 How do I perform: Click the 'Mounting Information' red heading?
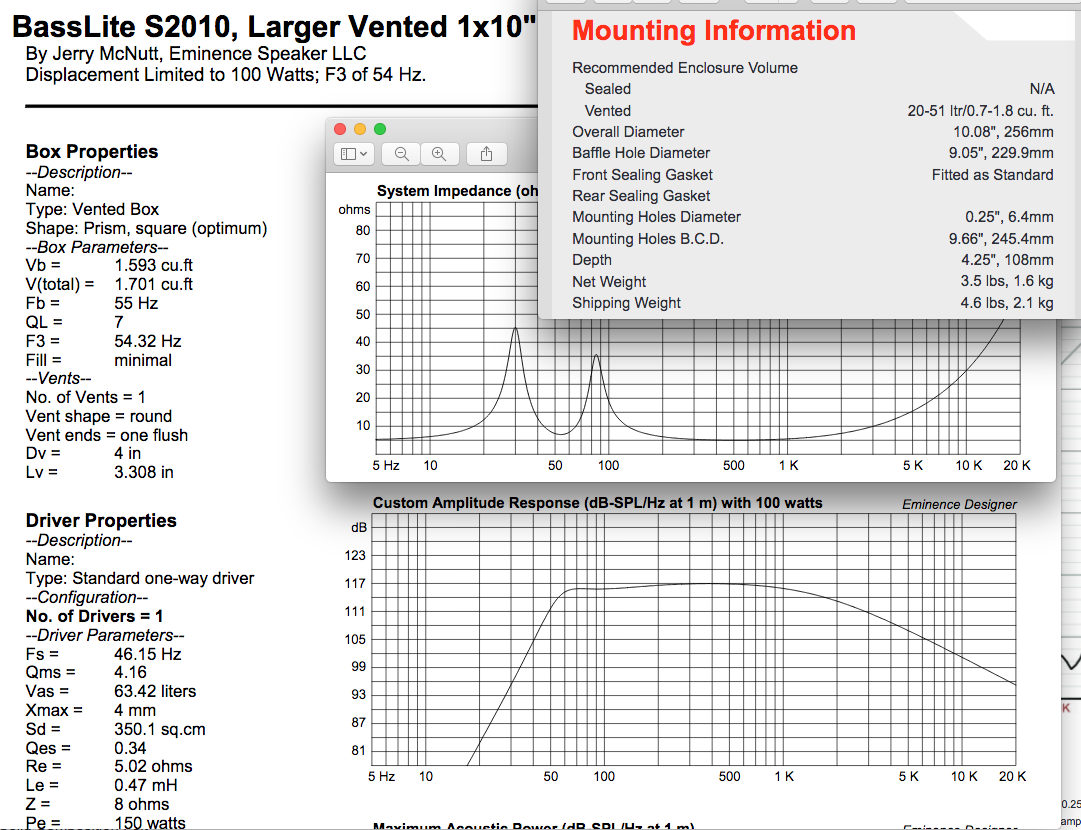714,30
